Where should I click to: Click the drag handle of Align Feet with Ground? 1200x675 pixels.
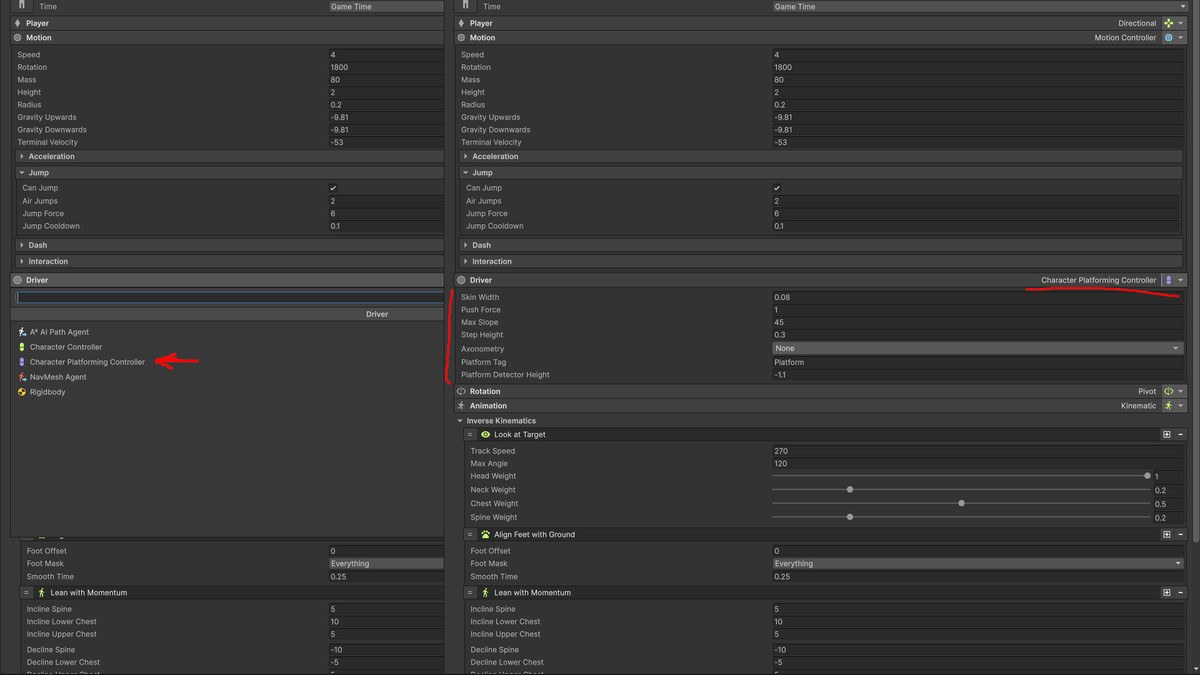point(470,535)
